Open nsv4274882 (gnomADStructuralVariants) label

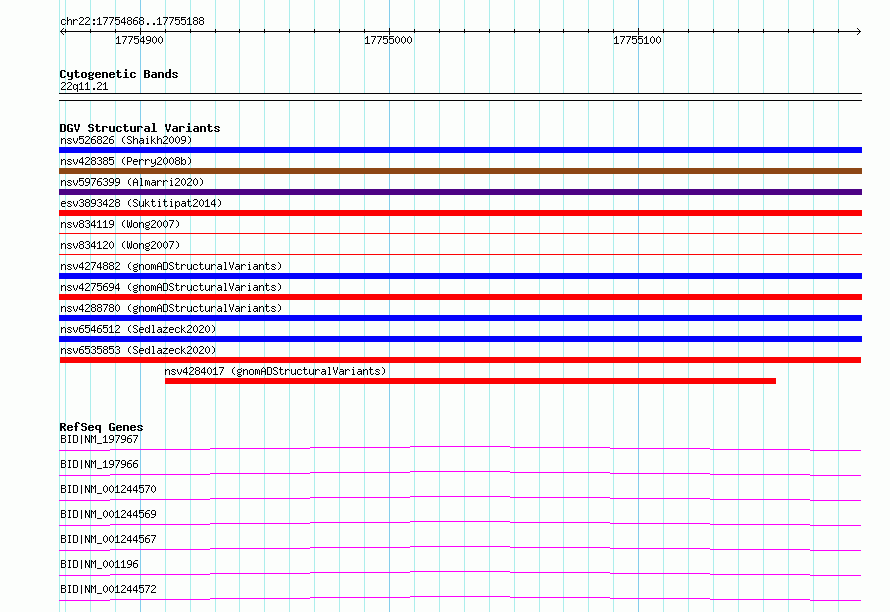pyautogui.click(x=171, y=266)
